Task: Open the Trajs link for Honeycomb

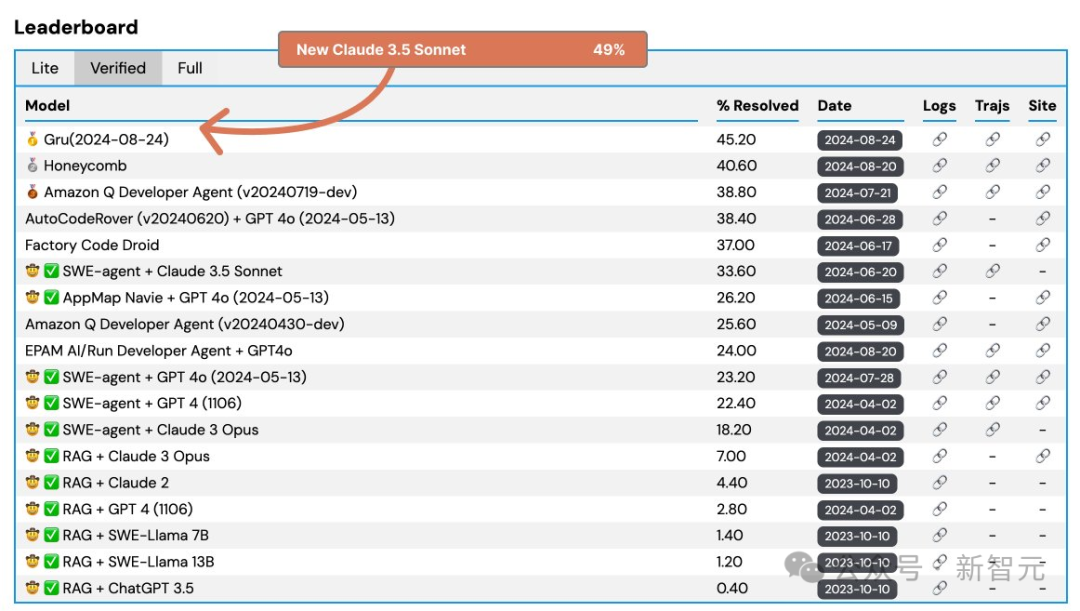Action: (993, 165)
